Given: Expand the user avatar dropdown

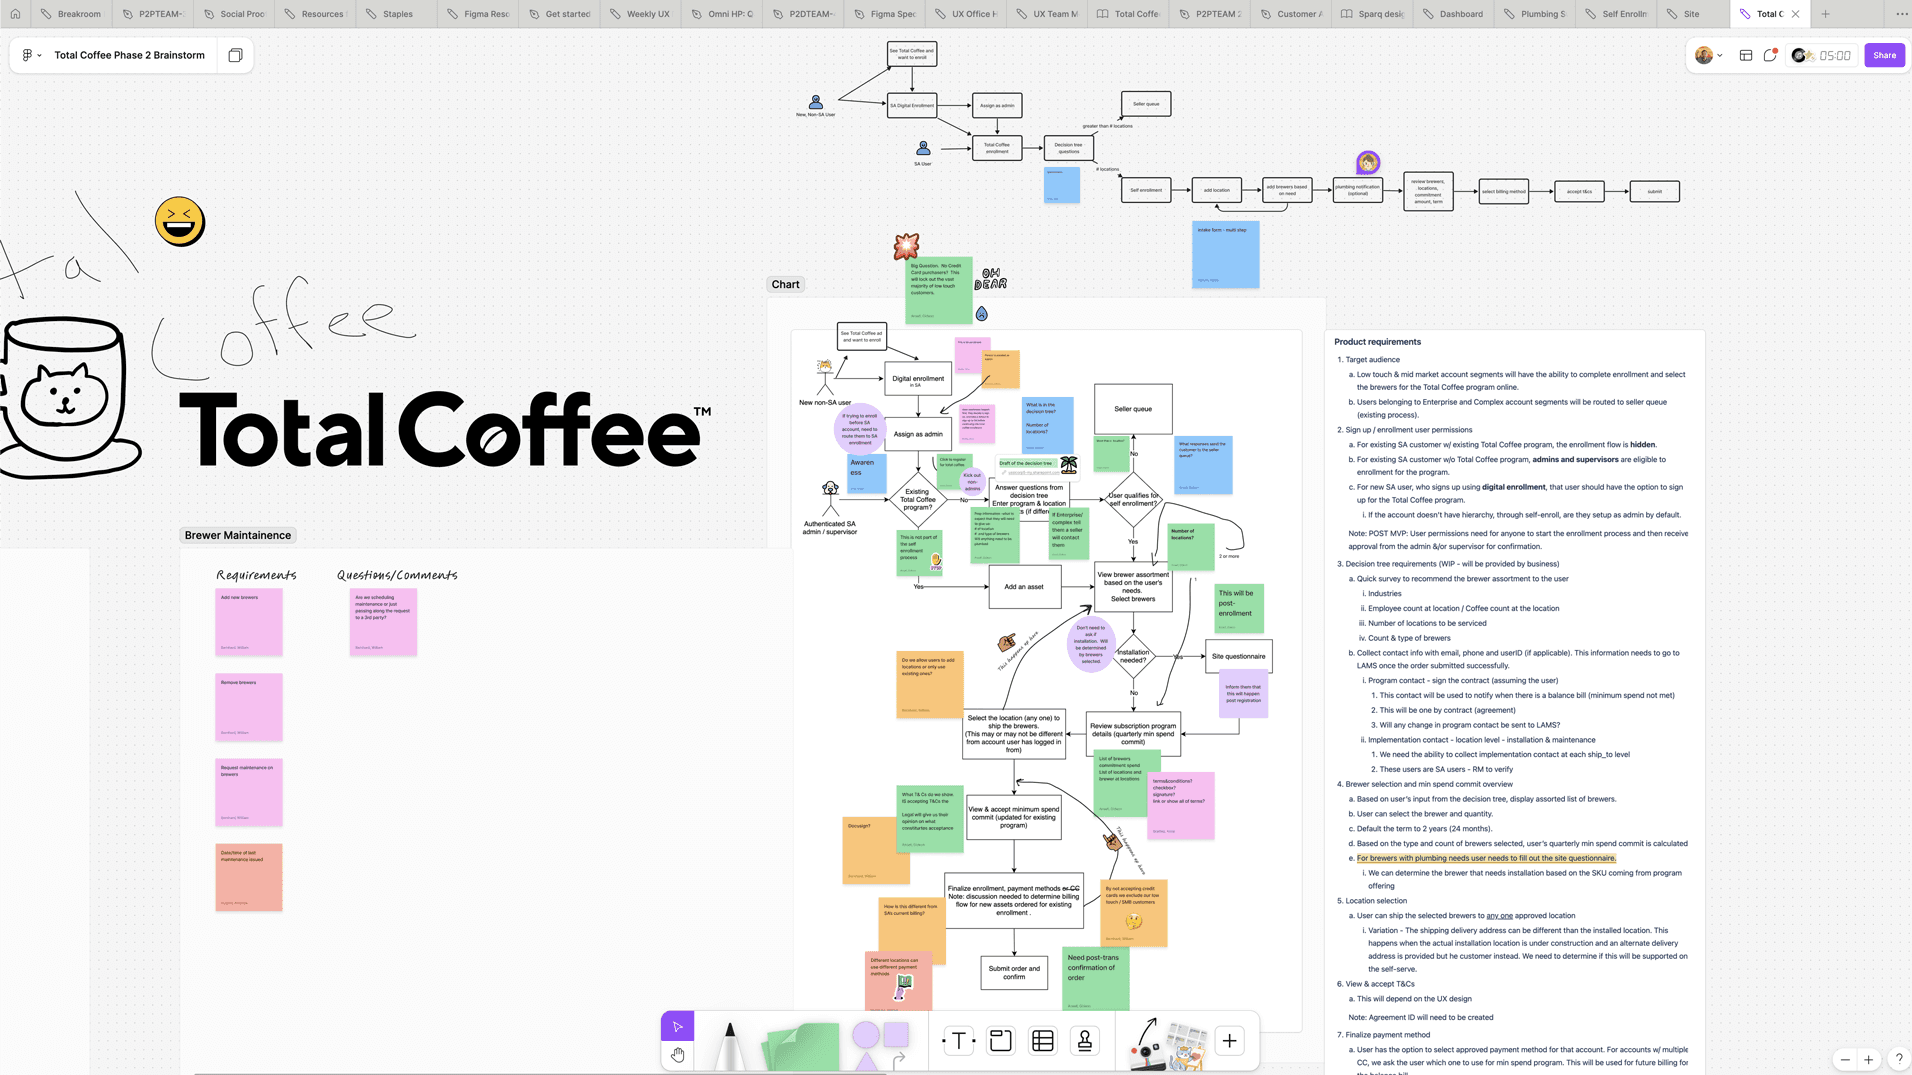Looking at the screenshot, I should [x=1709, y=55].
